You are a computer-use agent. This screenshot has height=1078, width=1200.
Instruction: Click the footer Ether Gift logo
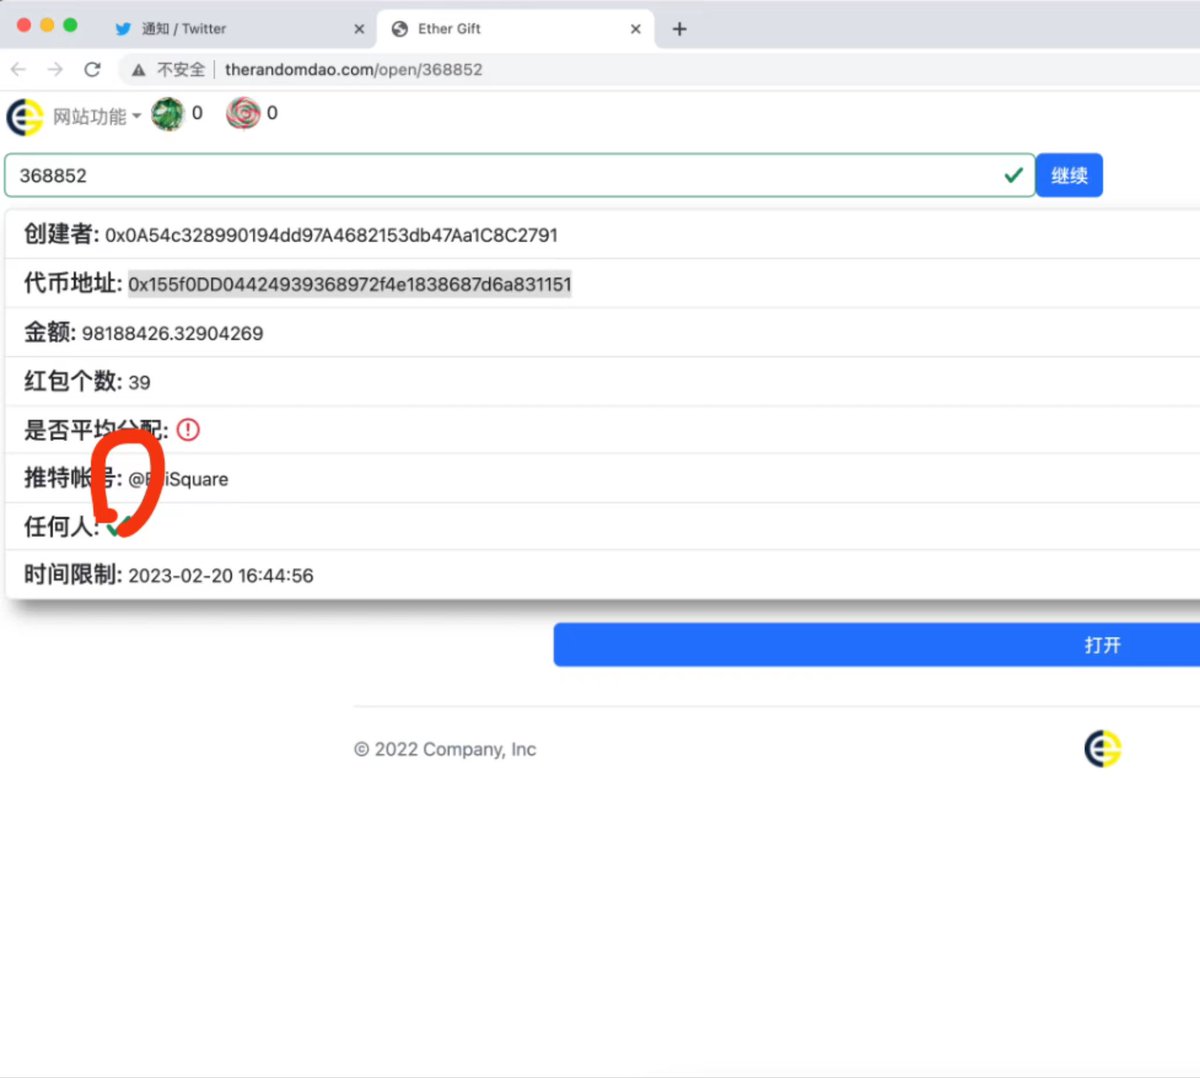[x=1103, y=749]
